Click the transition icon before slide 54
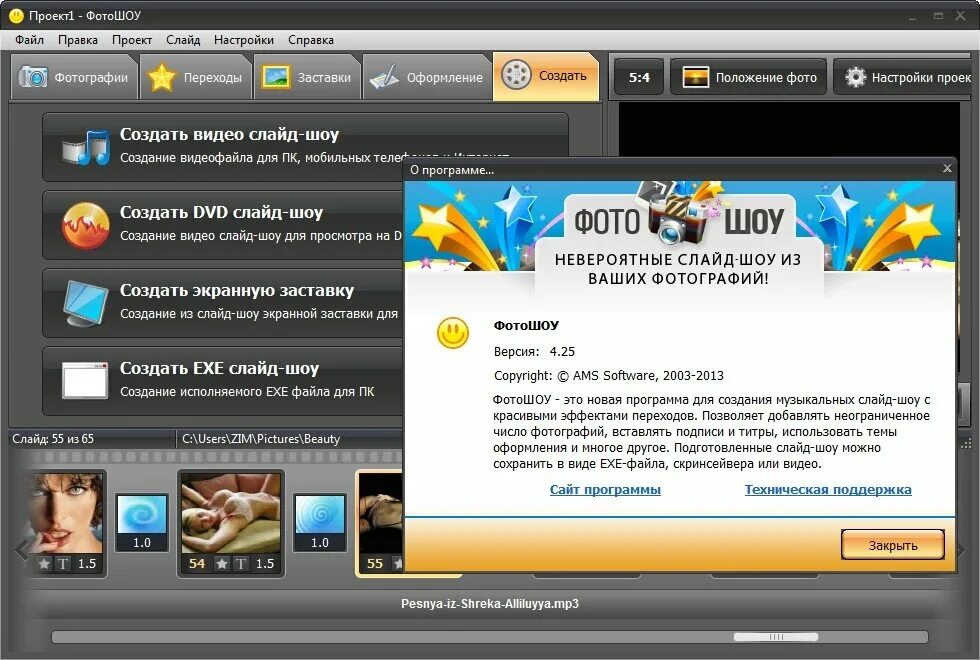 142,522
